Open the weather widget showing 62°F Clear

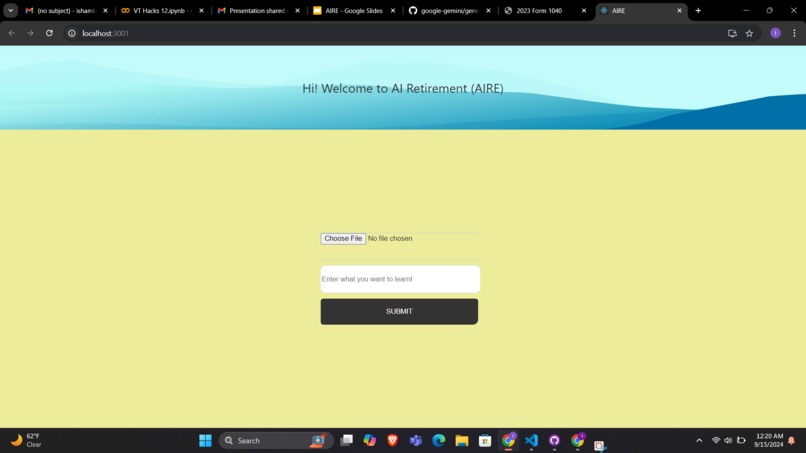click(27, 441)
